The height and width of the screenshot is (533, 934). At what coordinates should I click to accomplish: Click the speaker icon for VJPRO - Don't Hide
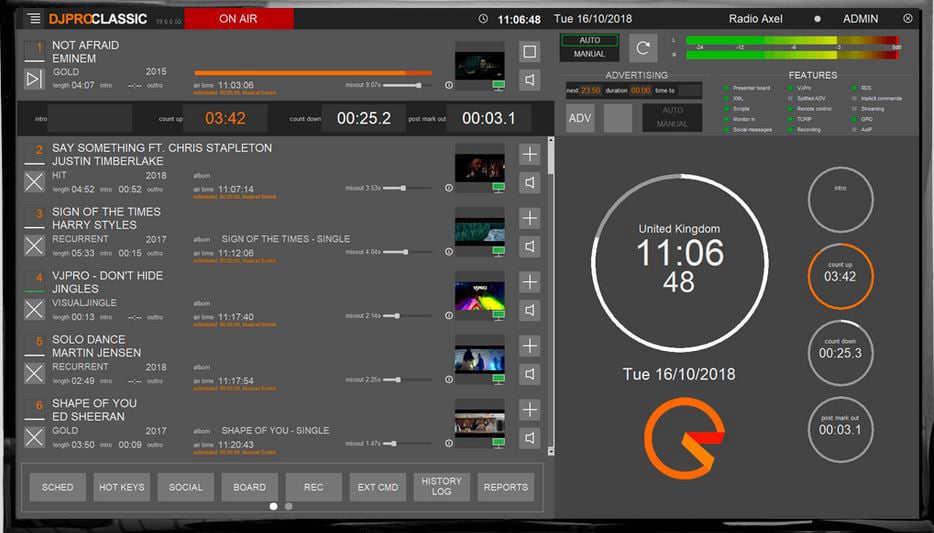tap(529, 310)
